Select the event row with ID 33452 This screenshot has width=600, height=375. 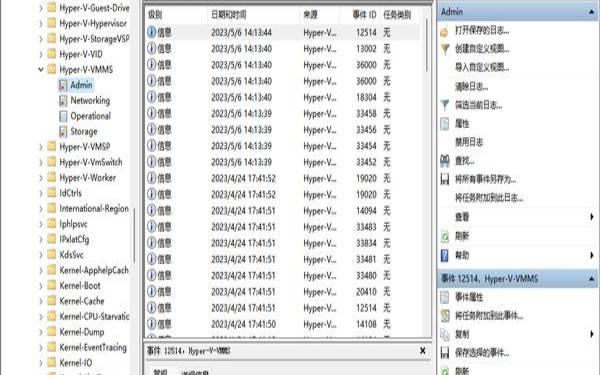click(282, 162)
